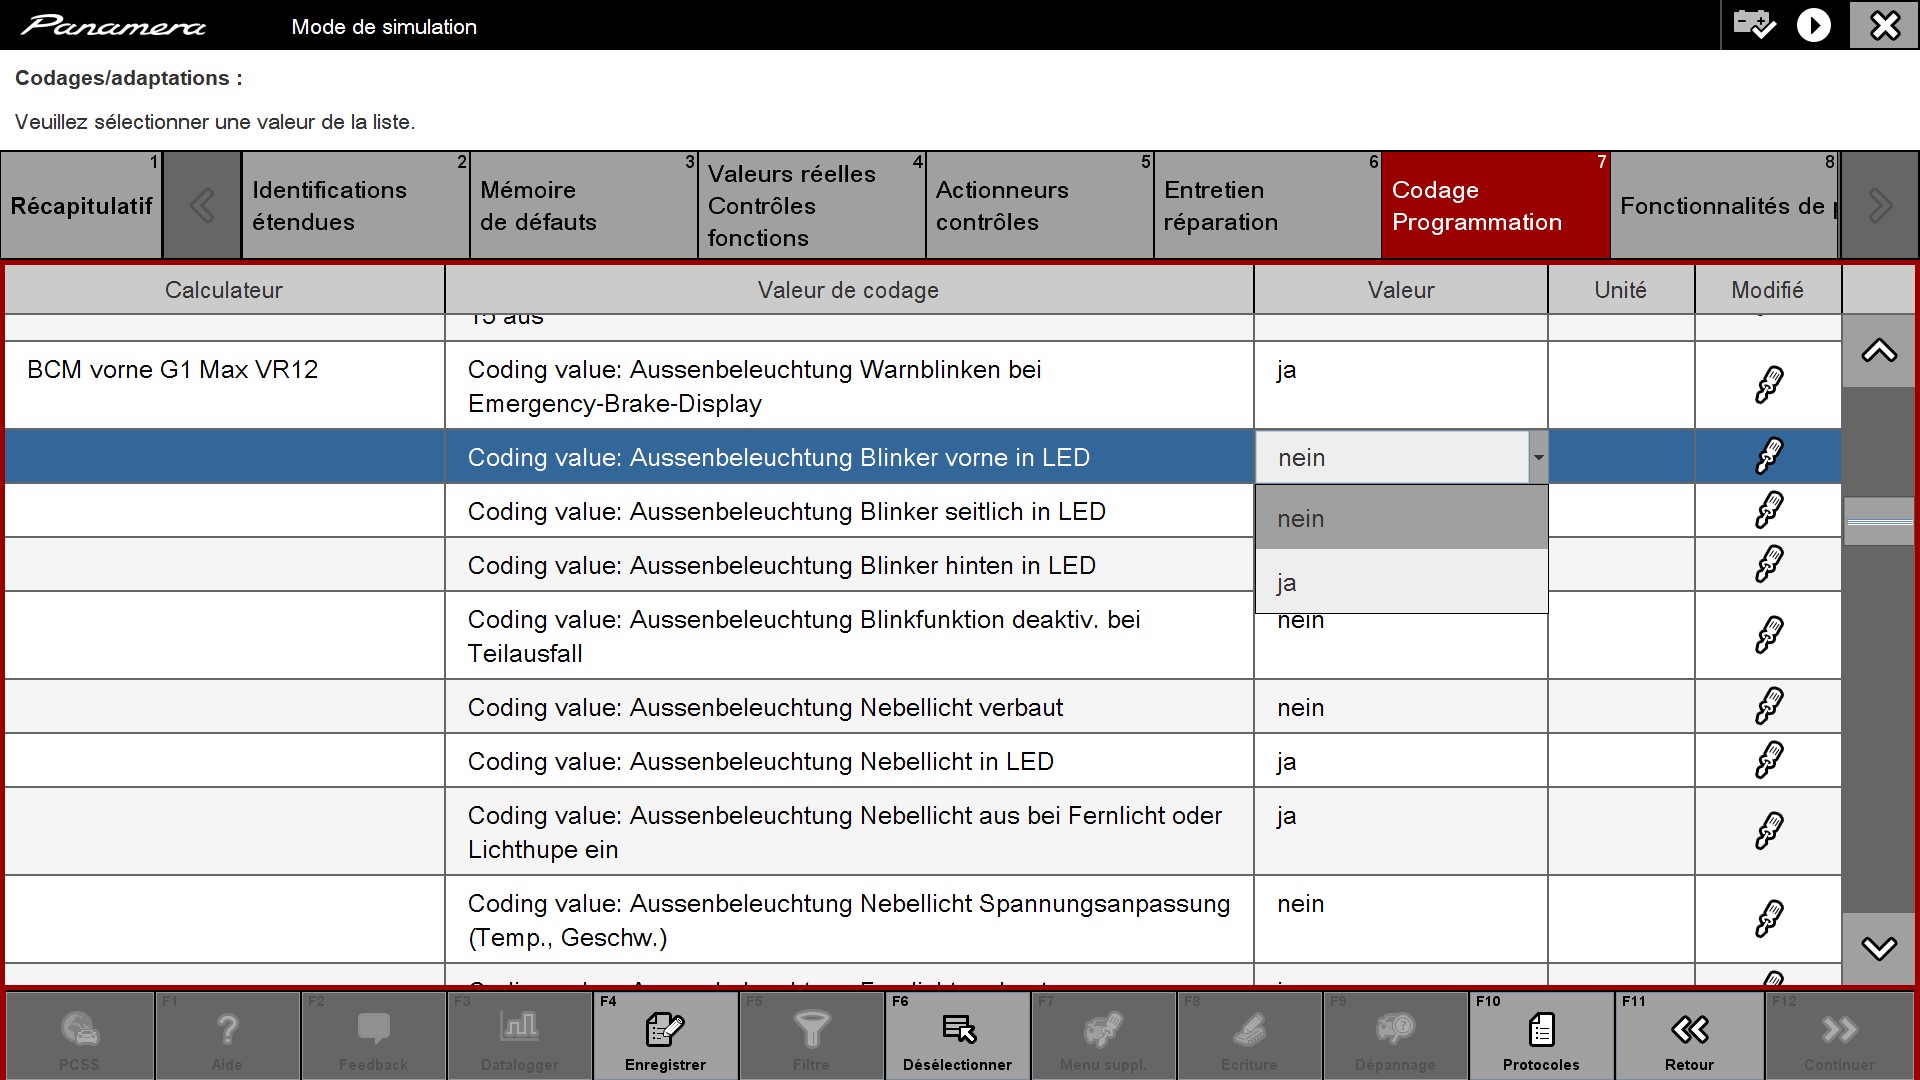Screen dimensions: 1920x1080
Task: Click the modified icon of Nebellicht aus bei Fernlicht row
Action: pos(1769,831)
